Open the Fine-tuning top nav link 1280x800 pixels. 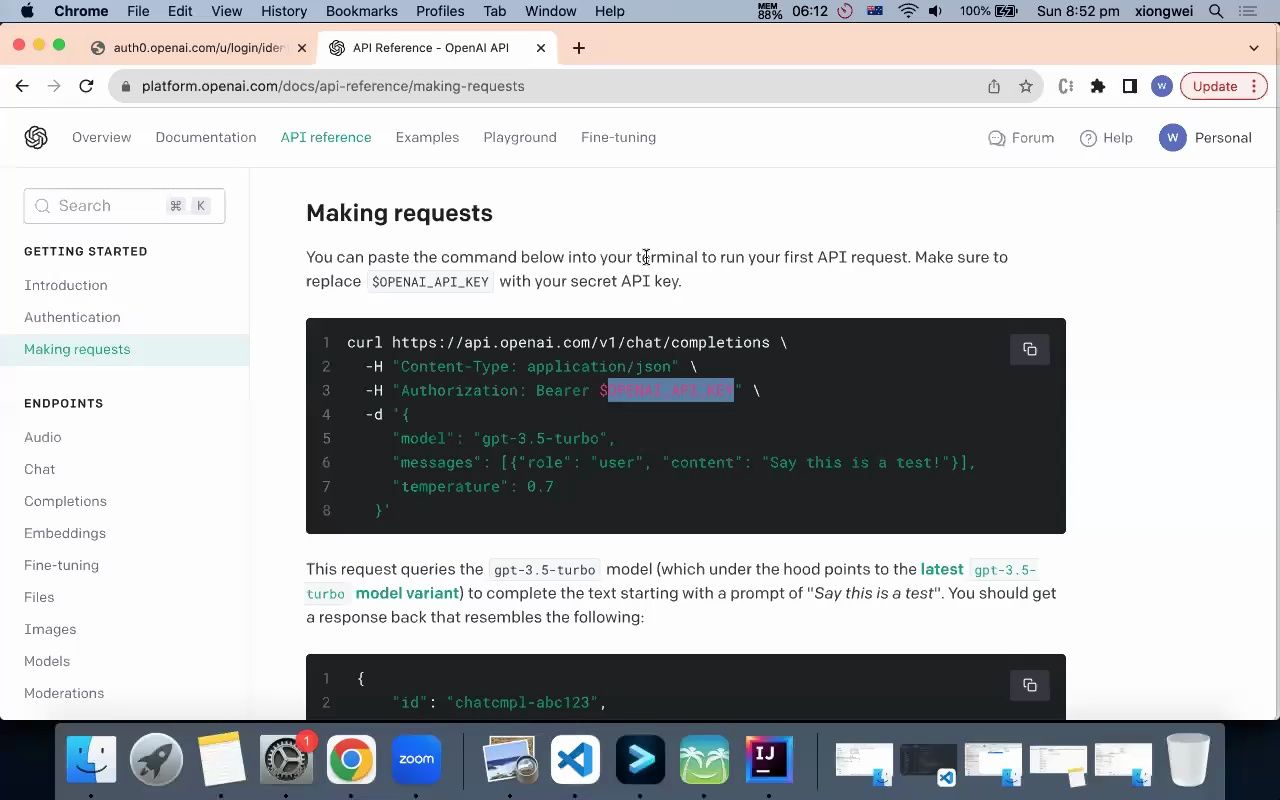pyautogui.click(x=618, y=137)
